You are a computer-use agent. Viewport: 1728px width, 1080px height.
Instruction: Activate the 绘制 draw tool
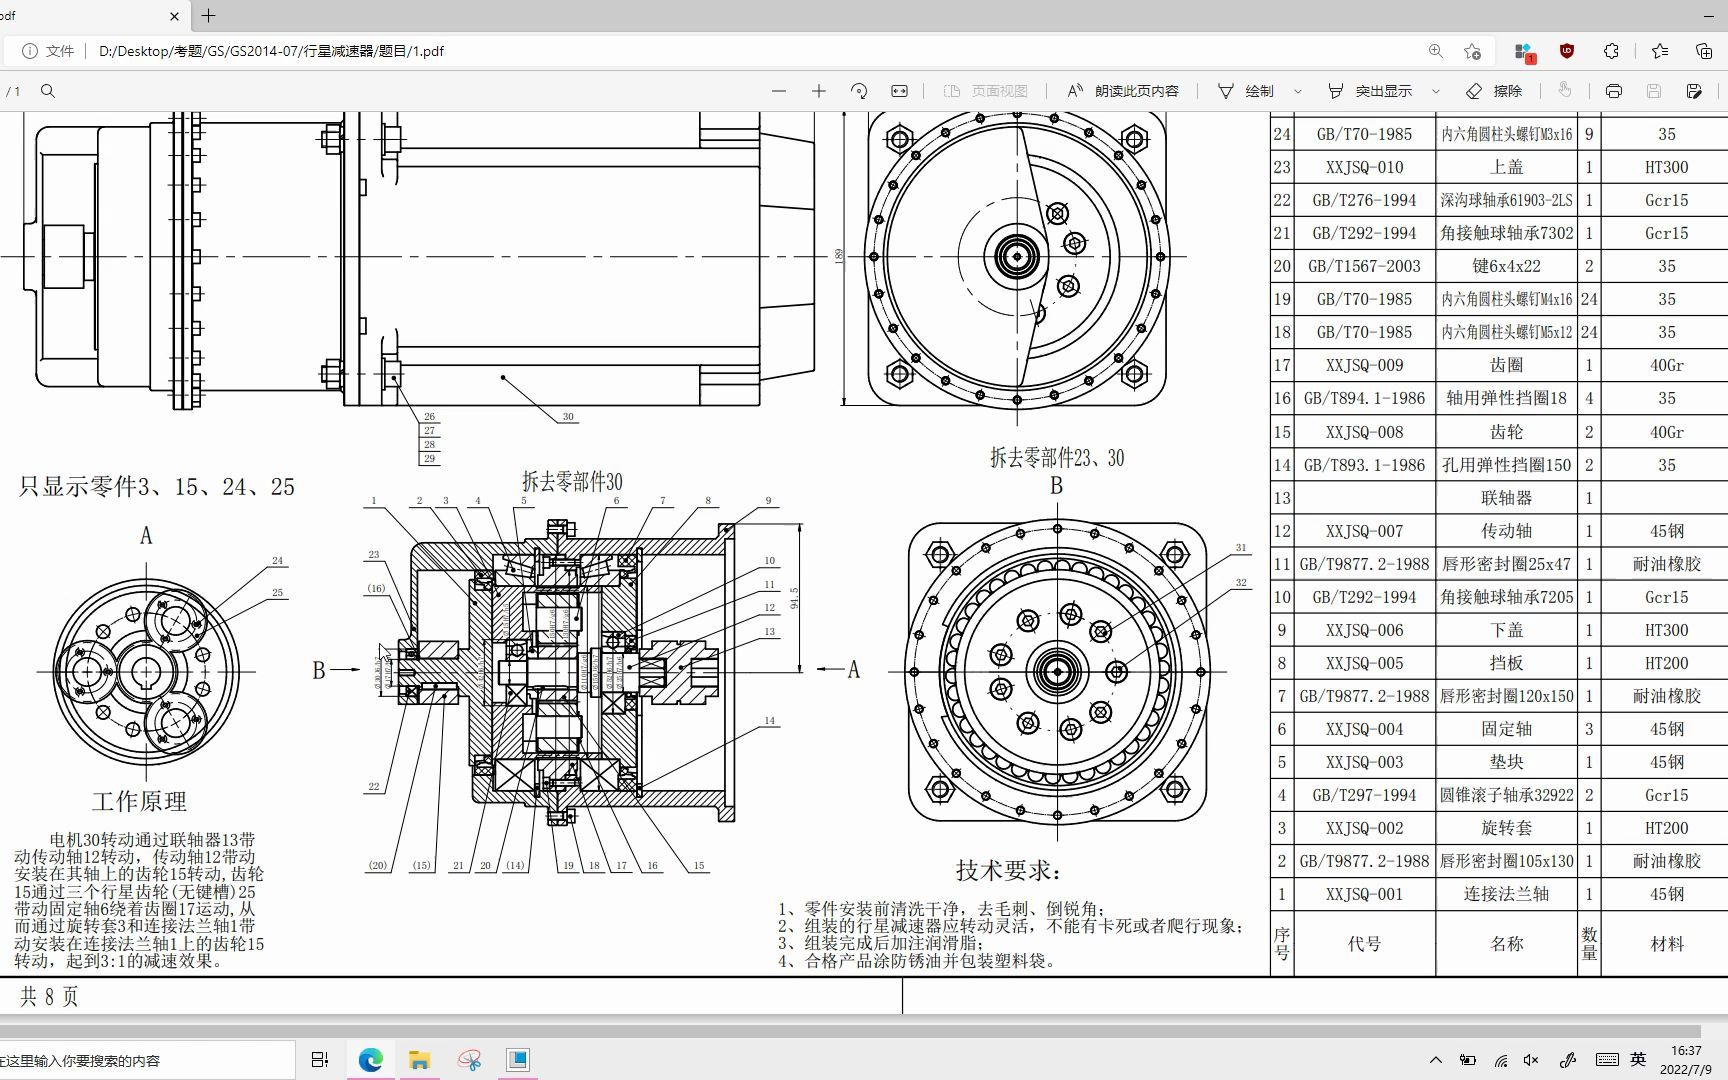(1246, 91)
